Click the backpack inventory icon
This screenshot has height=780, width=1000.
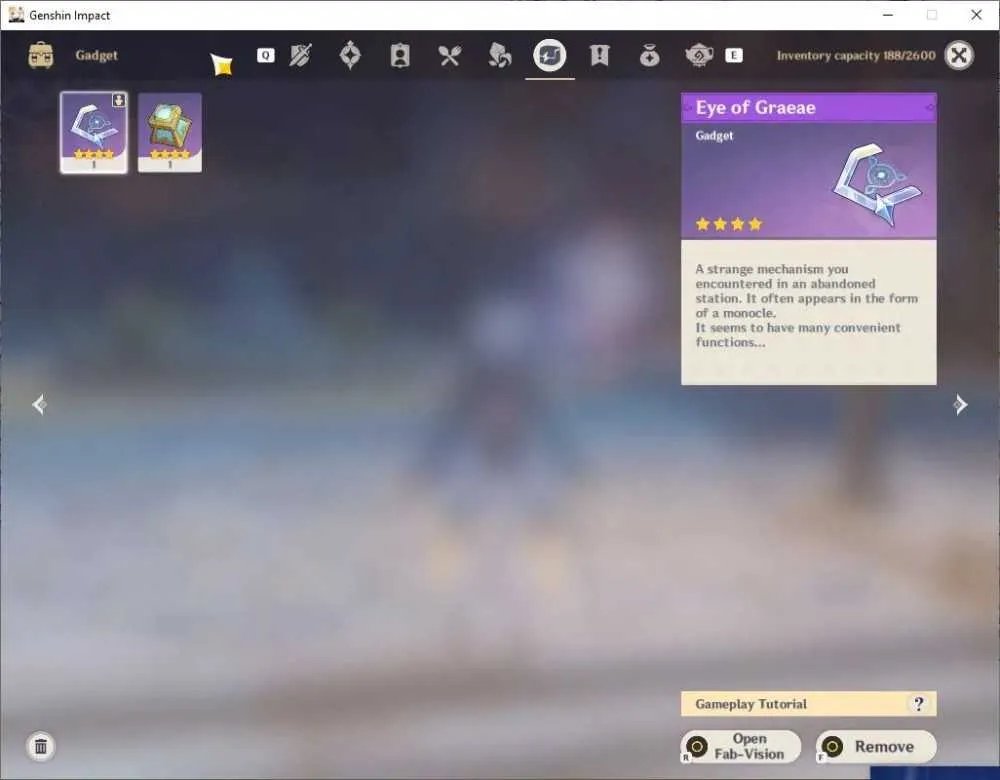tap(41, 55)
